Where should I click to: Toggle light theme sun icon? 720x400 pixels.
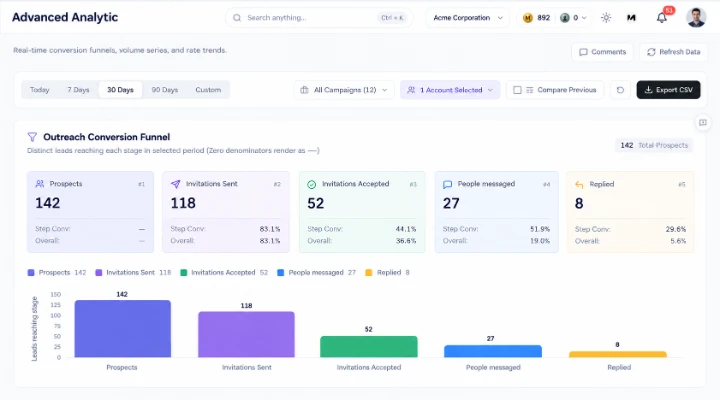[606, 18]
